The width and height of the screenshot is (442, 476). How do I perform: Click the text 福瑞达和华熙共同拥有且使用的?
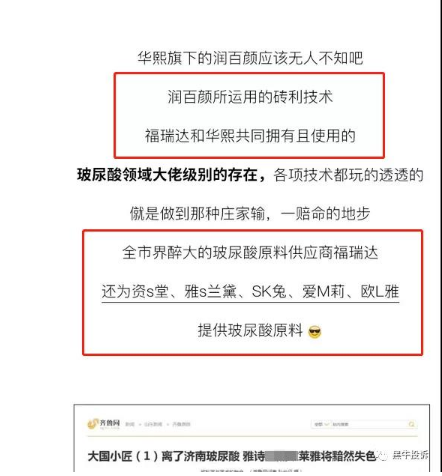[x=250, y=136]
